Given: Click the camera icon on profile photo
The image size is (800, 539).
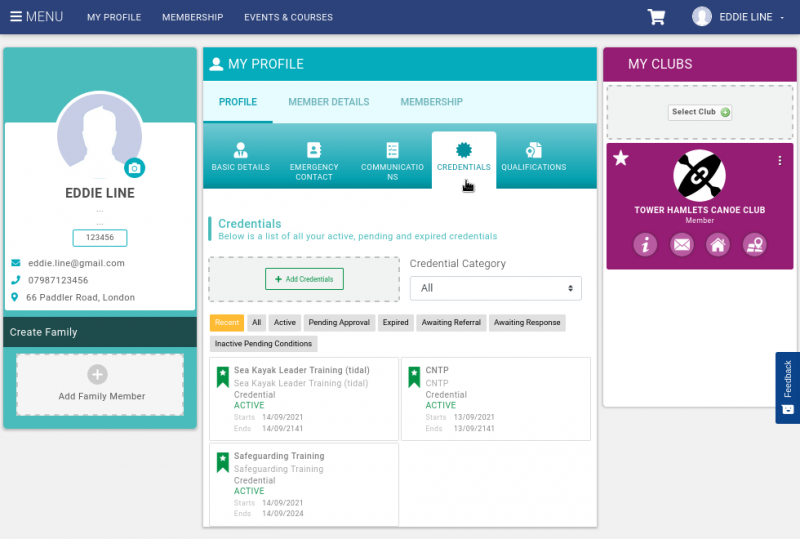Looking at the screenshot, I should pos(134,168).
